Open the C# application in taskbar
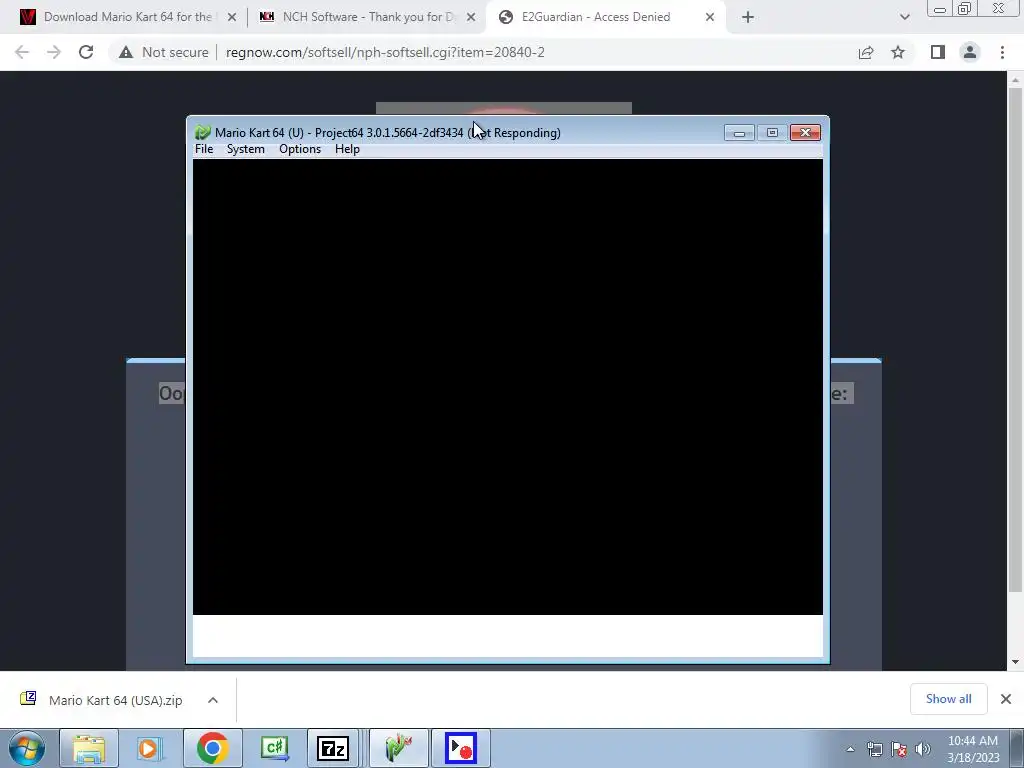 click(x=274, y=748)
